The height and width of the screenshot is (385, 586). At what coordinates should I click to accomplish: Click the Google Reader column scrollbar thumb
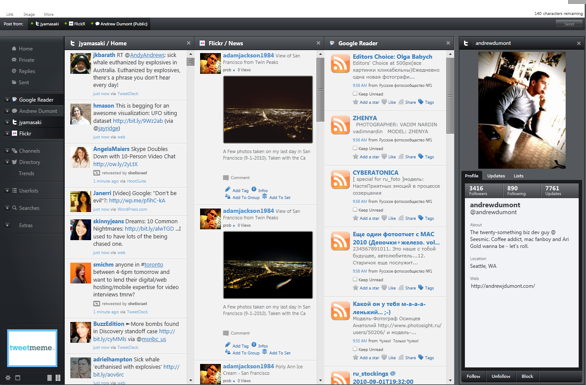tap(450, 95)
